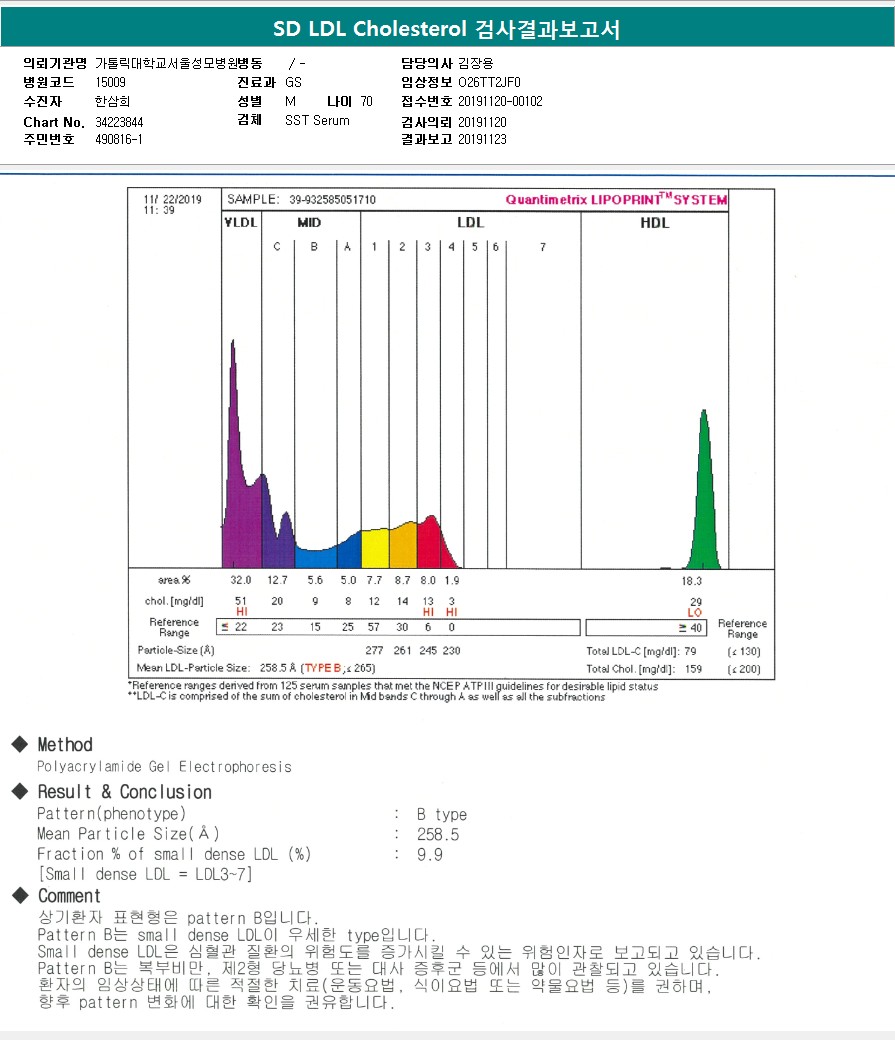Screen dimensions: 895x1040
Task: Select the VLDL area % value '32.0'
Action: (x=241, y=580)
